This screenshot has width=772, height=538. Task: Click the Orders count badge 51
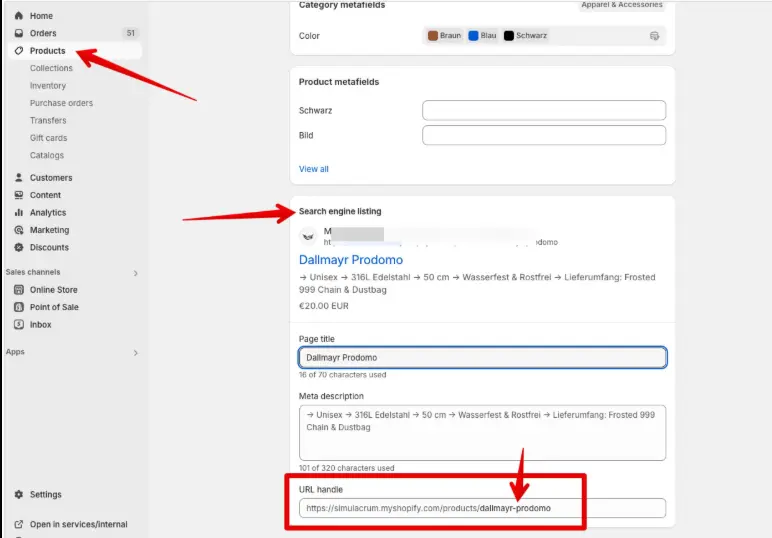click(130, 33)
